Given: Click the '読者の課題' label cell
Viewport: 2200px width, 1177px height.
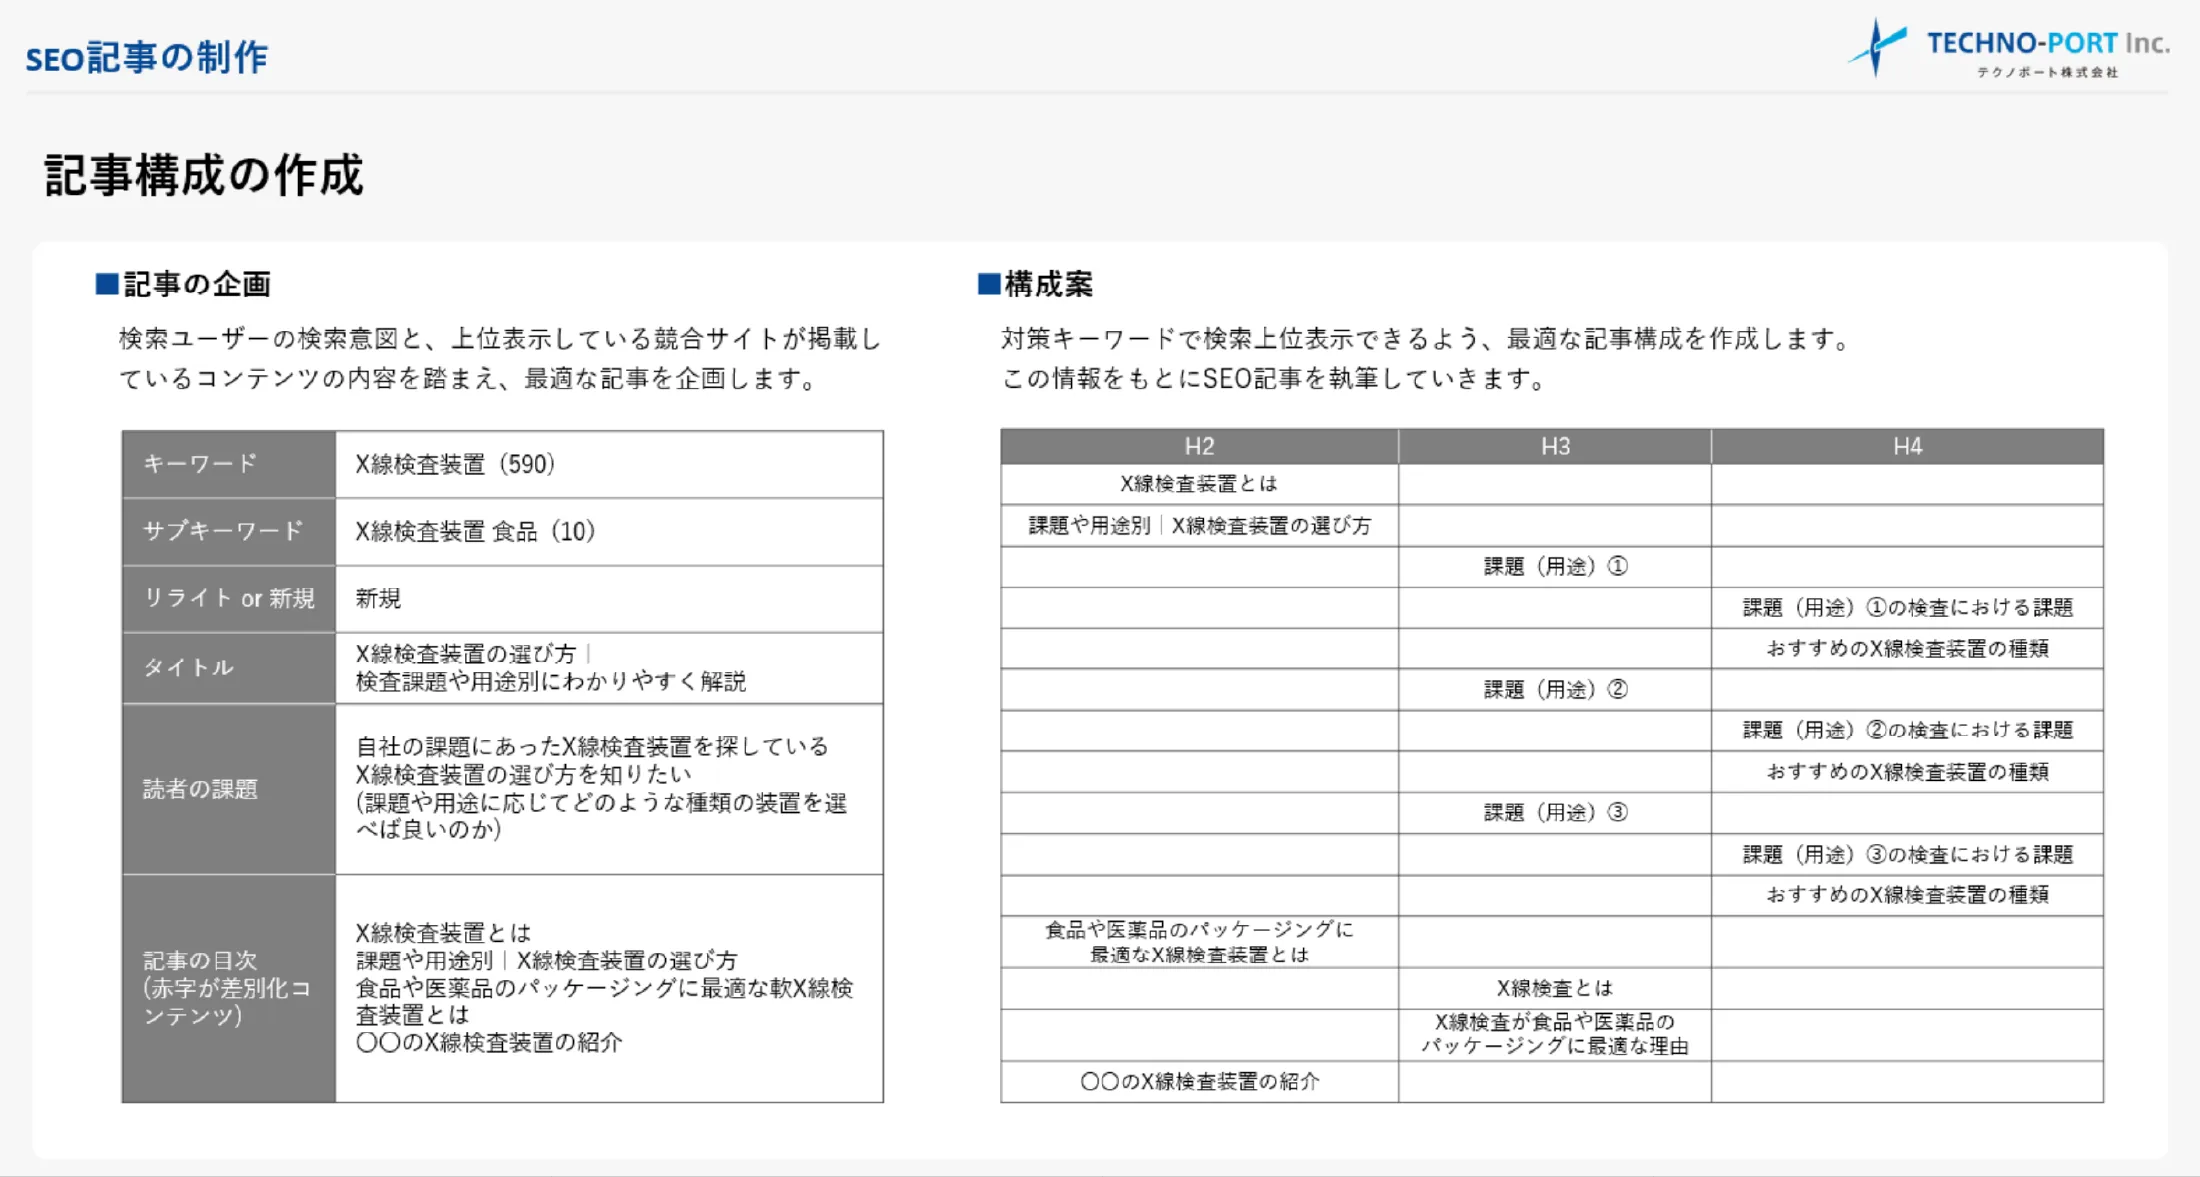Looking at the screenshot, I should 229,789.
